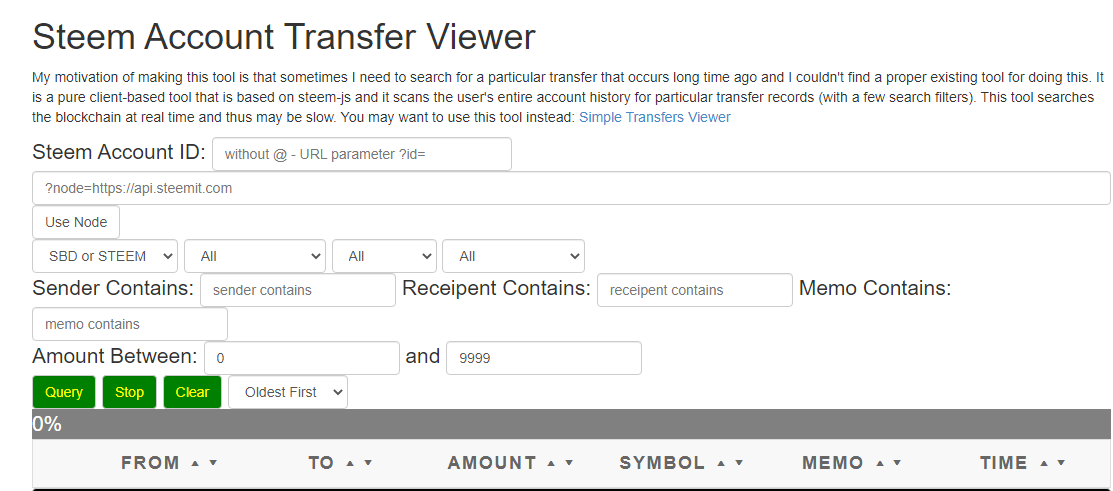Click the Steem Account ID label

pos(119,152)
